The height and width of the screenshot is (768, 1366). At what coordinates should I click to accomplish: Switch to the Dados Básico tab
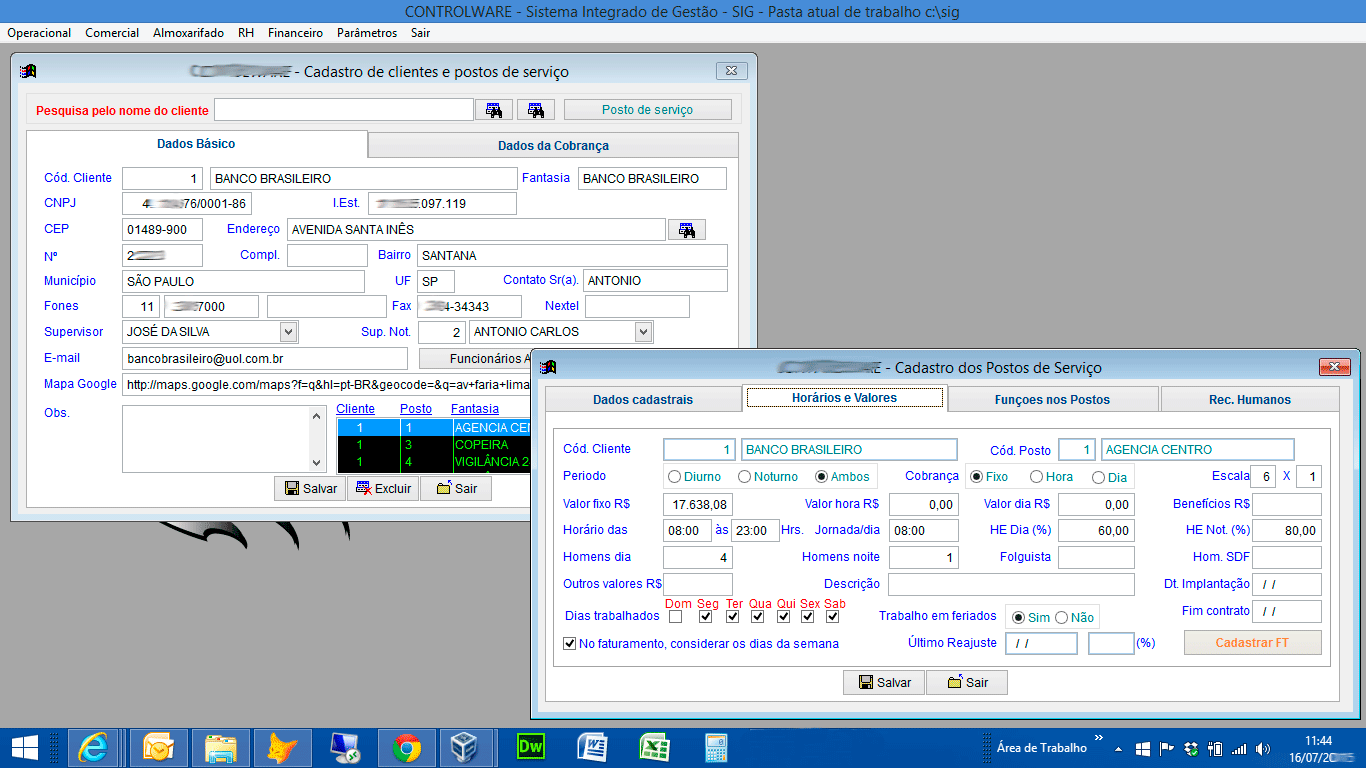[x=196, y=144]
